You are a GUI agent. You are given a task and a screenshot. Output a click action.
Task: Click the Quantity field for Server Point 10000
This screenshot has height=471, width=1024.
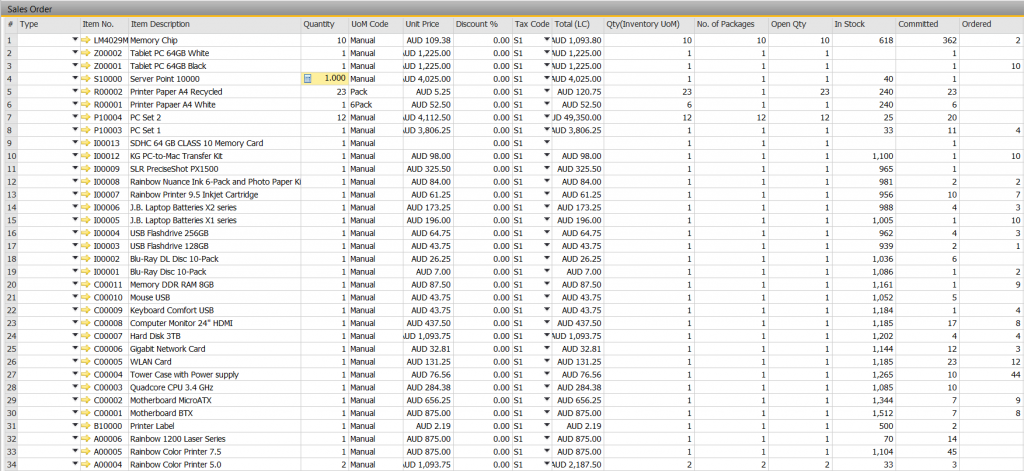330,78
